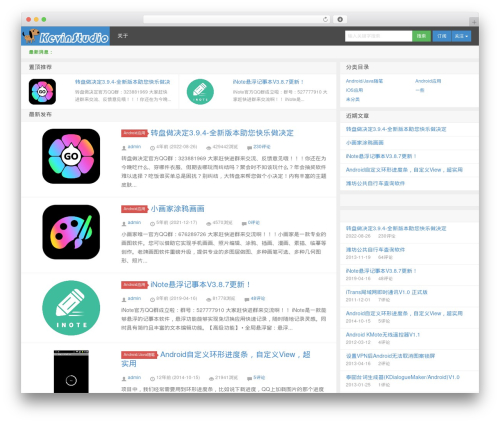
Task: Click the green 搜索 button
Action: pos(421,36)
